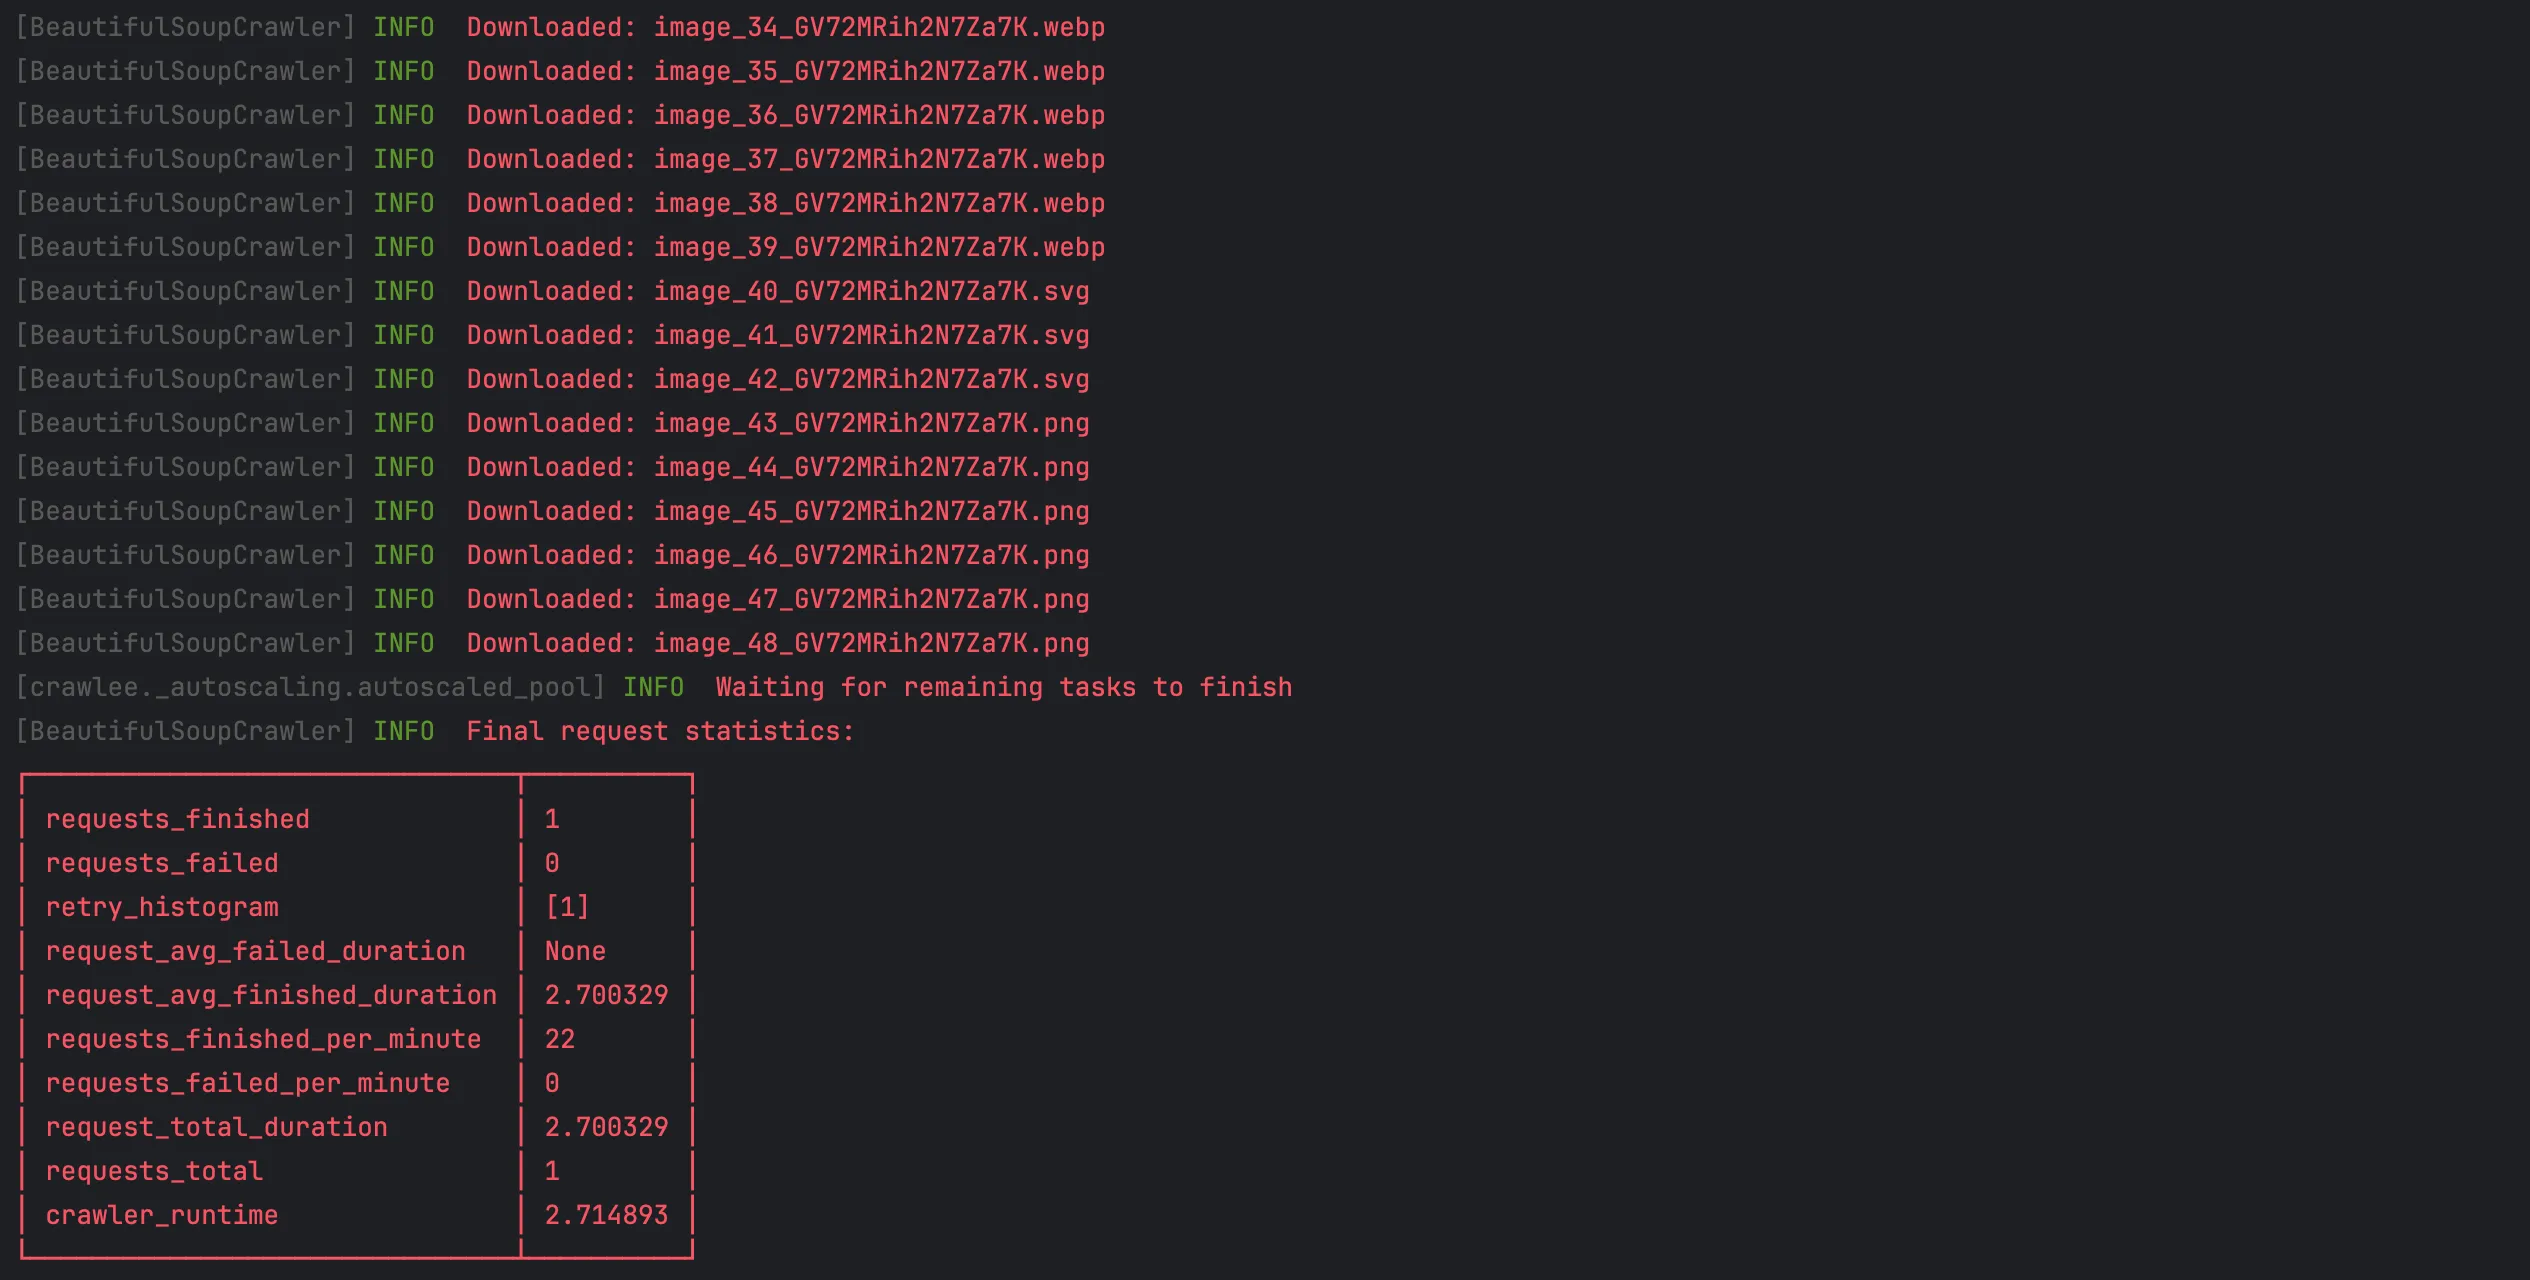Click the requests_finished_per_minute label
Screen dimensions: 2530x1280
(x=263, y=1039)
